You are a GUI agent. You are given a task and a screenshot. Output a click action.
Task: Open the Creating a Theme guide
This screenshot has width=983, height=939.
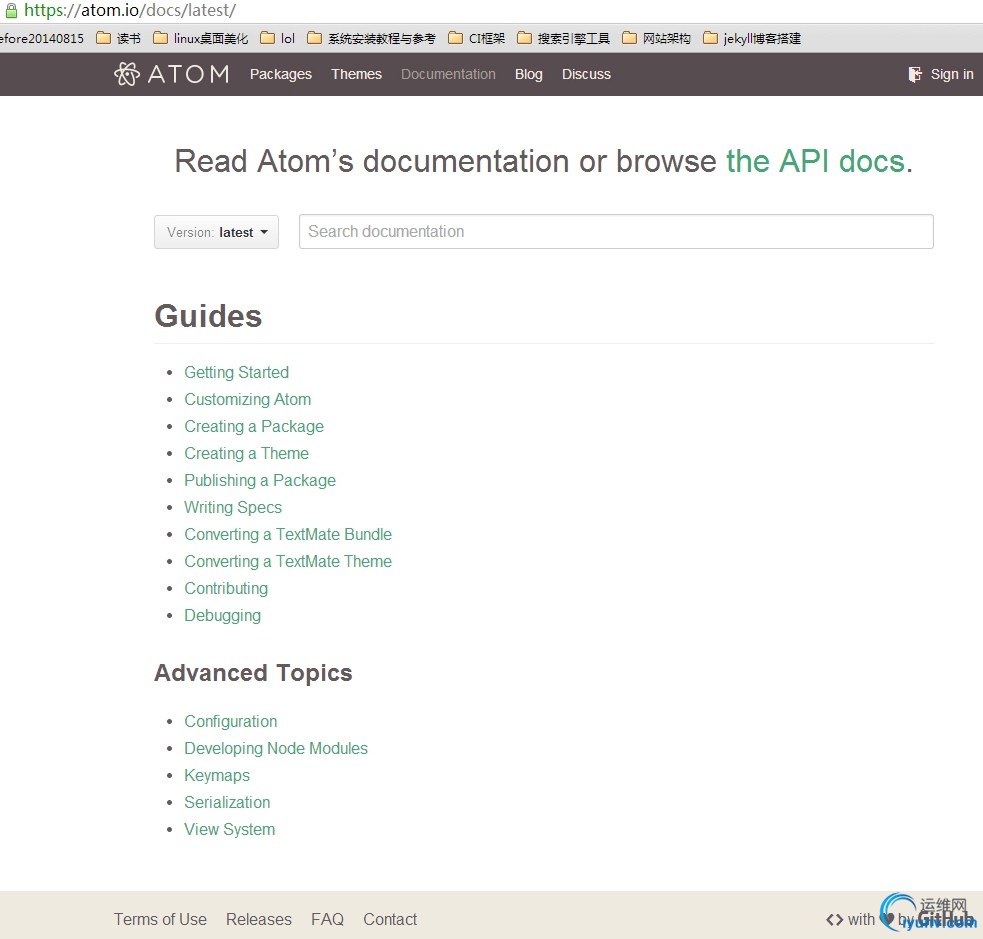246,453
